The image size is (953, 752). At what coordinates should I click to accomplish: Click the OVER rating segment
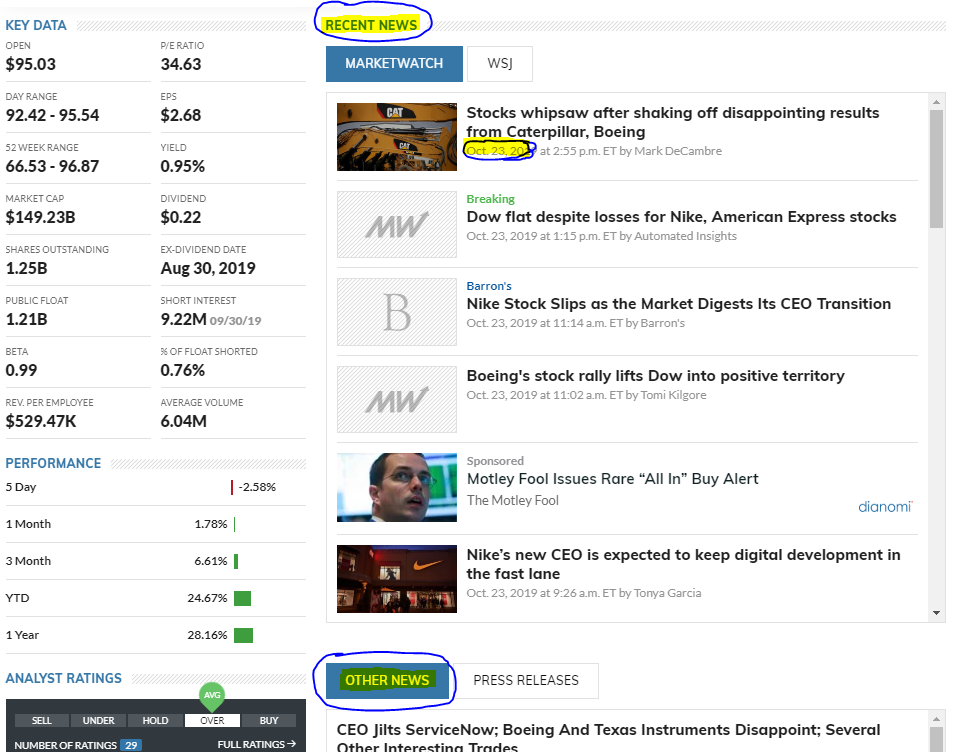coord(212,720)
